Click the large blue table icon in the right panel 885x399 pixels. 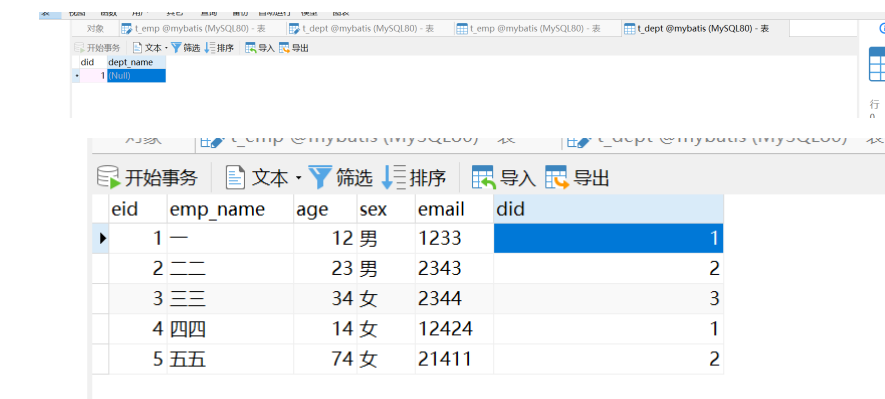coord(877,64)
